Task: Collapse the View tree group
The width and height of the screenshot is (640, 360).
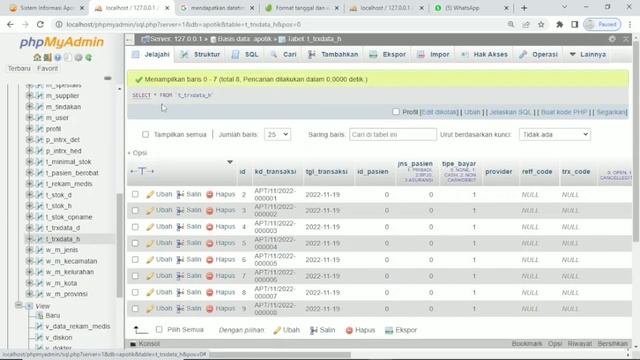Action: [19, 305]
